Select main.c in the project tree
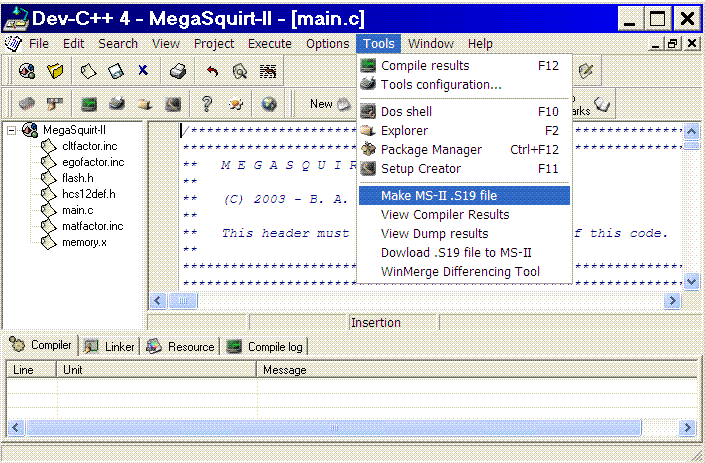Image resolution: width=705 pixels, height=463 pixels. coord(78,210)
